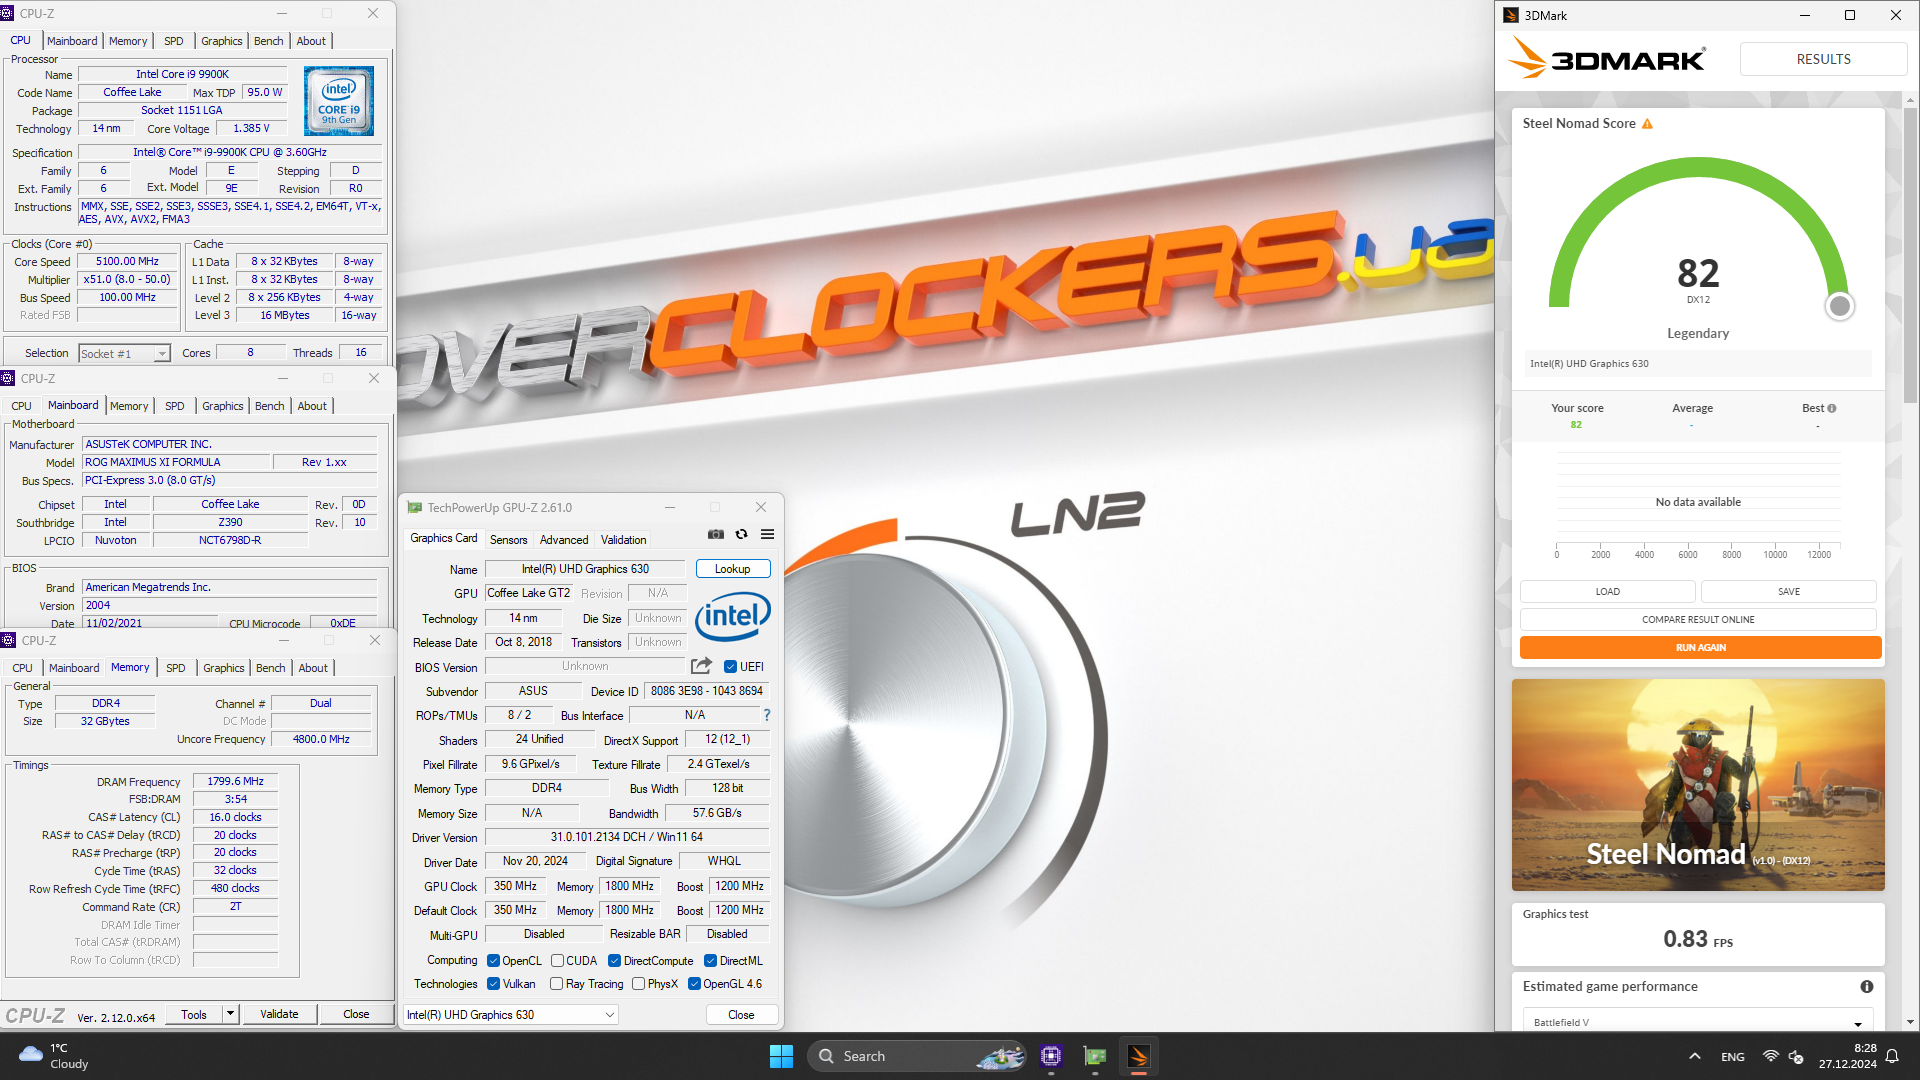Open the GPU selector dropdown in GPU-Z
This screenshot has height=1080, width=1920.
(x=511, y=1014)
